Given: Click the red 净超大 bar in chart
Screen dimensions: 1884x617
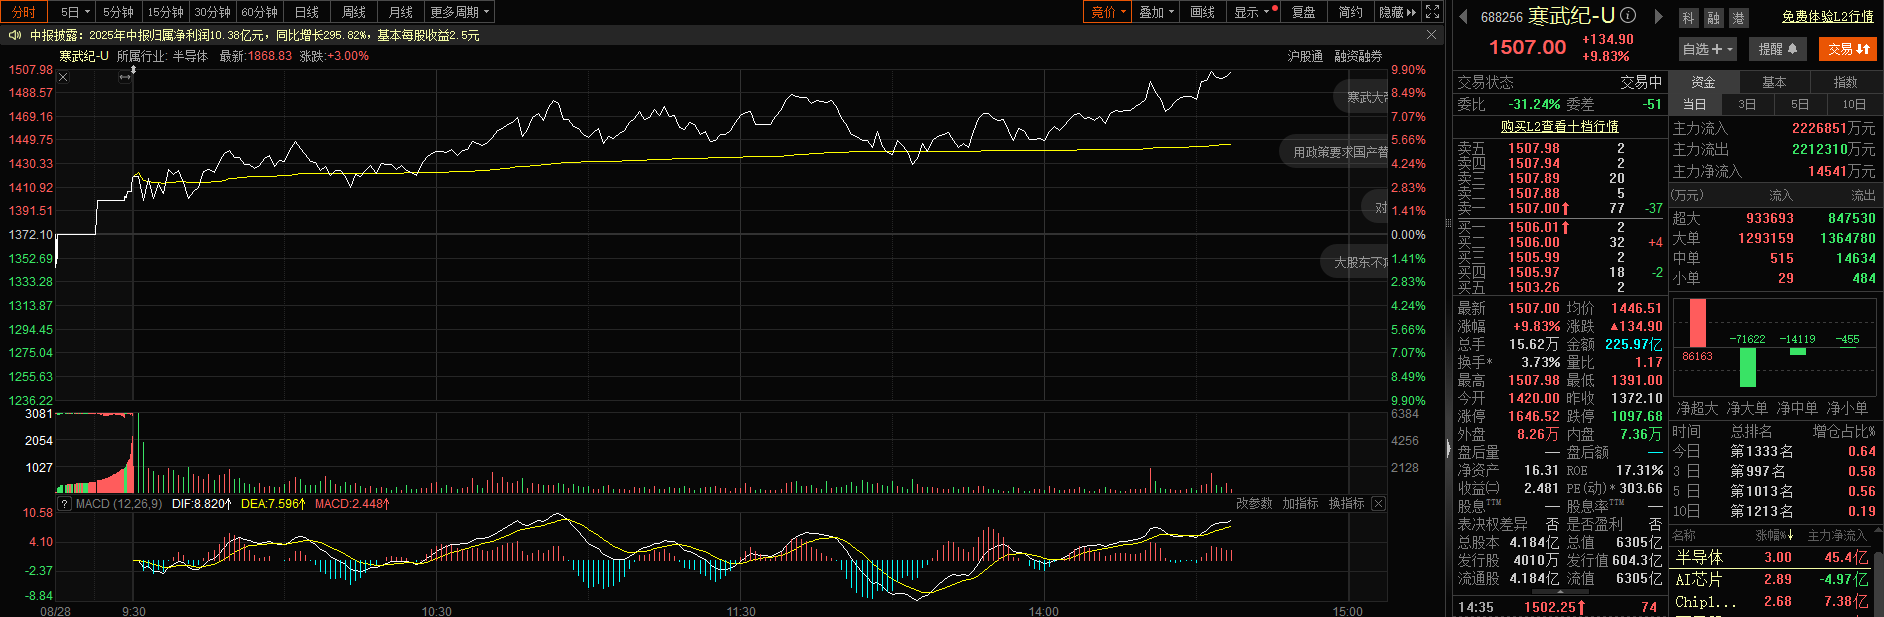Looking at the screenshot, I should click(x=1697, y=323).
